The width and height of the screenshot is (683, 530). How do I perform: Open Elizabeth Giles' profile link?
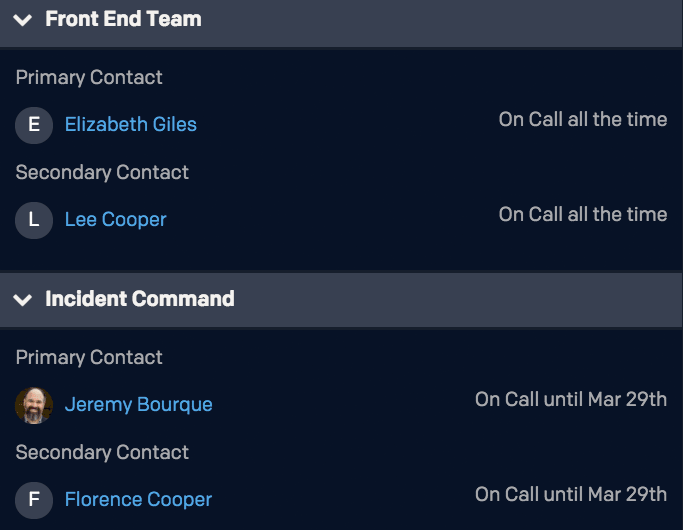click(x=130, y=125)
